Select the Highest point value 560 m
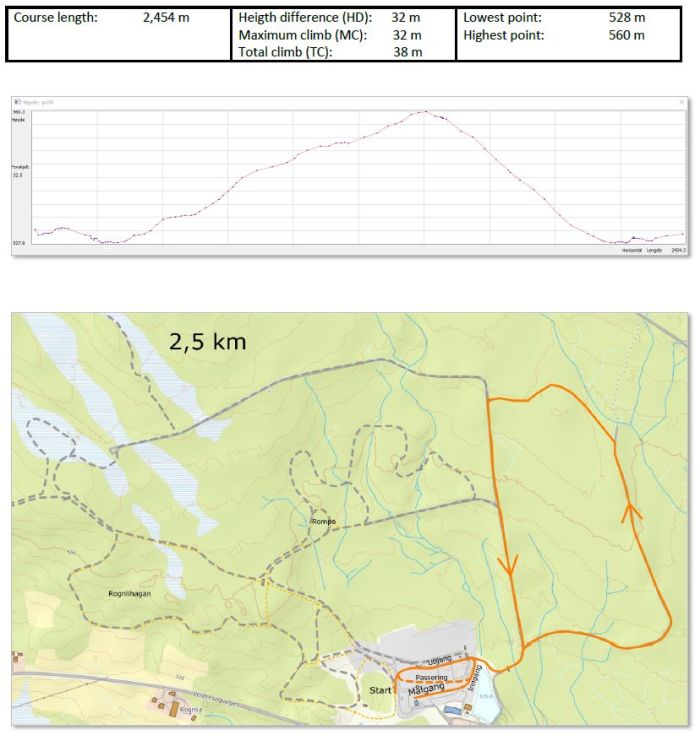 click(x=627, y=35)
